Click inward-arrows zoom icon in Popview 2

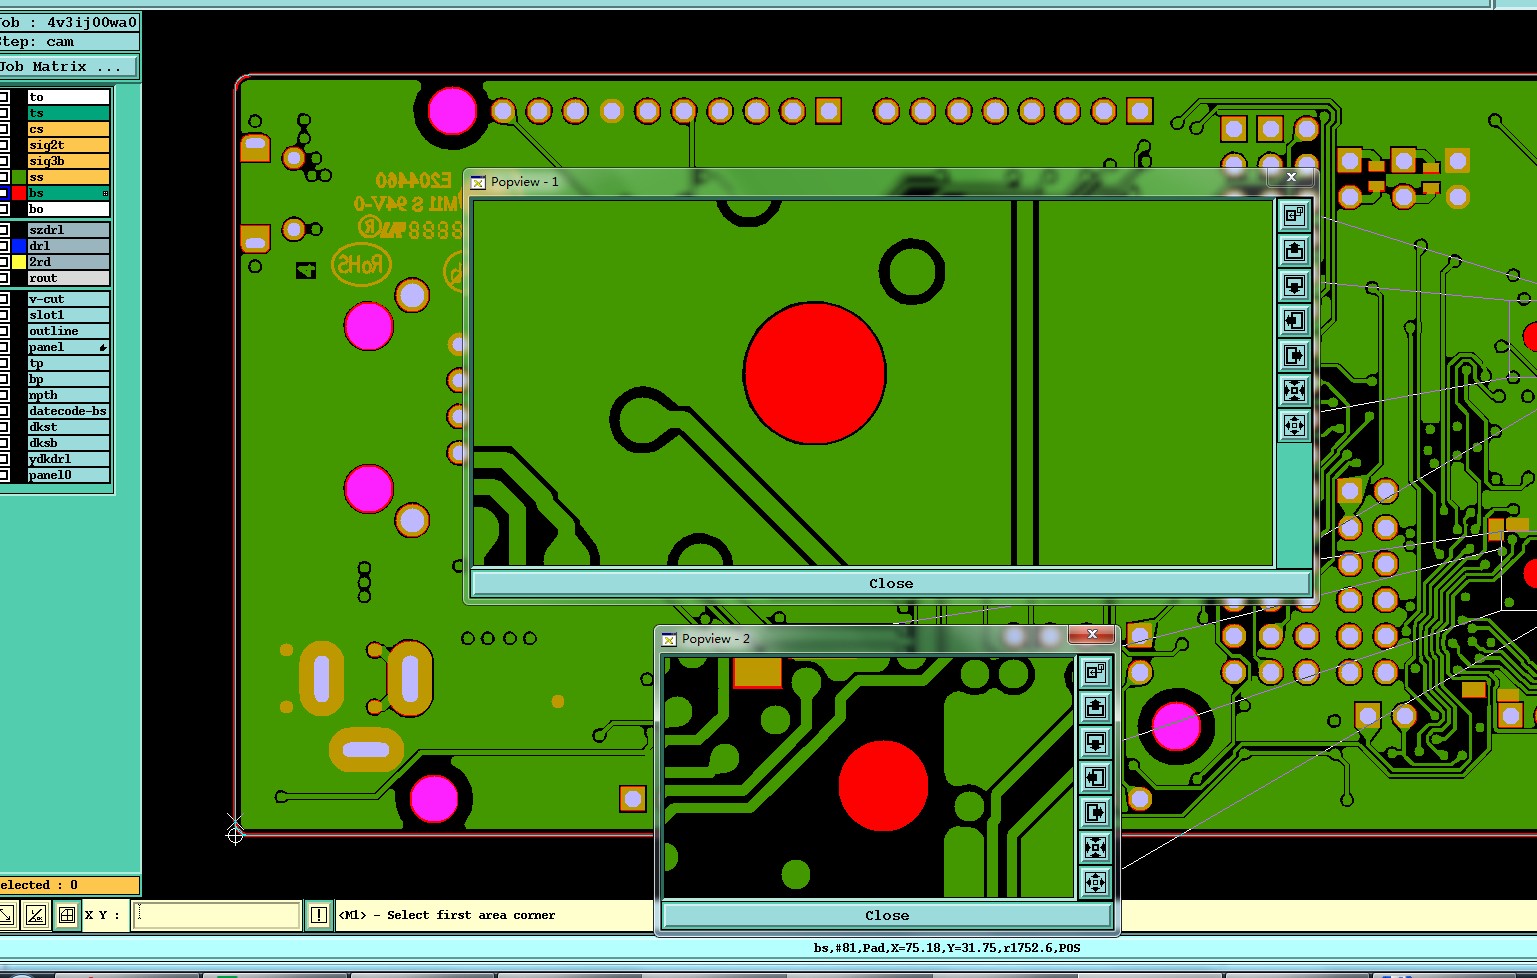[1096, 848]
